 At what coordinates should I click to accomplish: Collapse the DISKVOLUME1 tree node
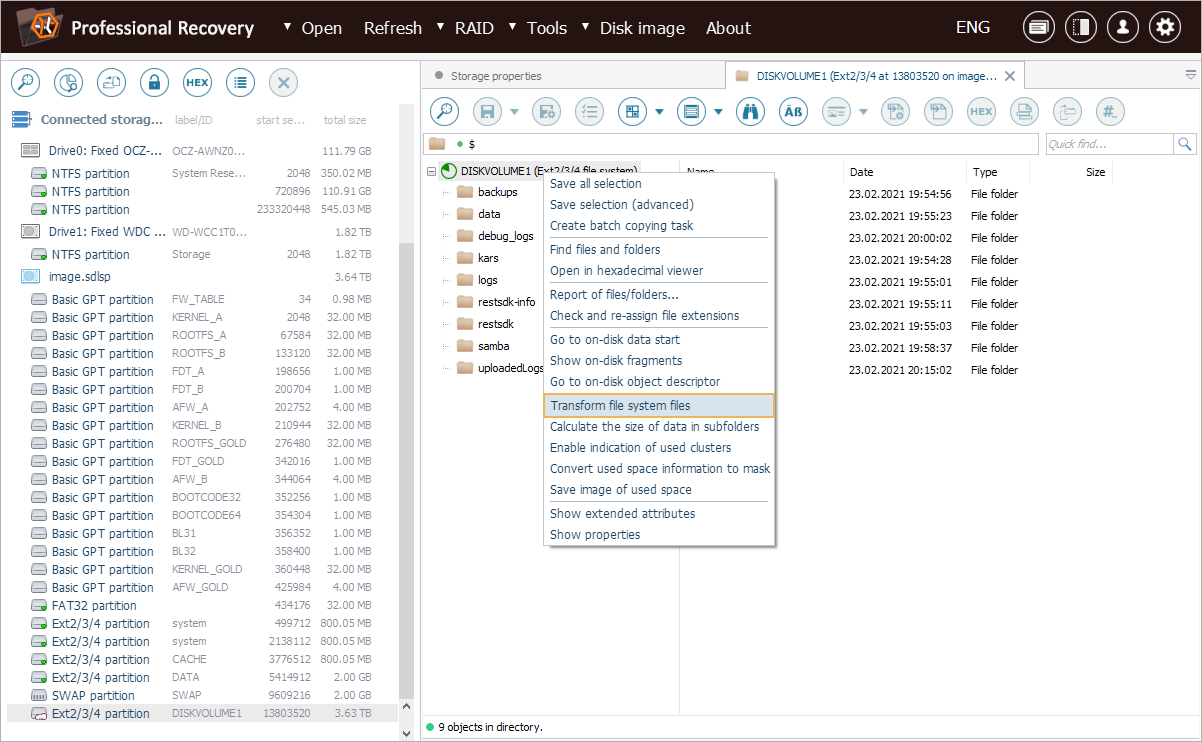[x=431, y=171]
